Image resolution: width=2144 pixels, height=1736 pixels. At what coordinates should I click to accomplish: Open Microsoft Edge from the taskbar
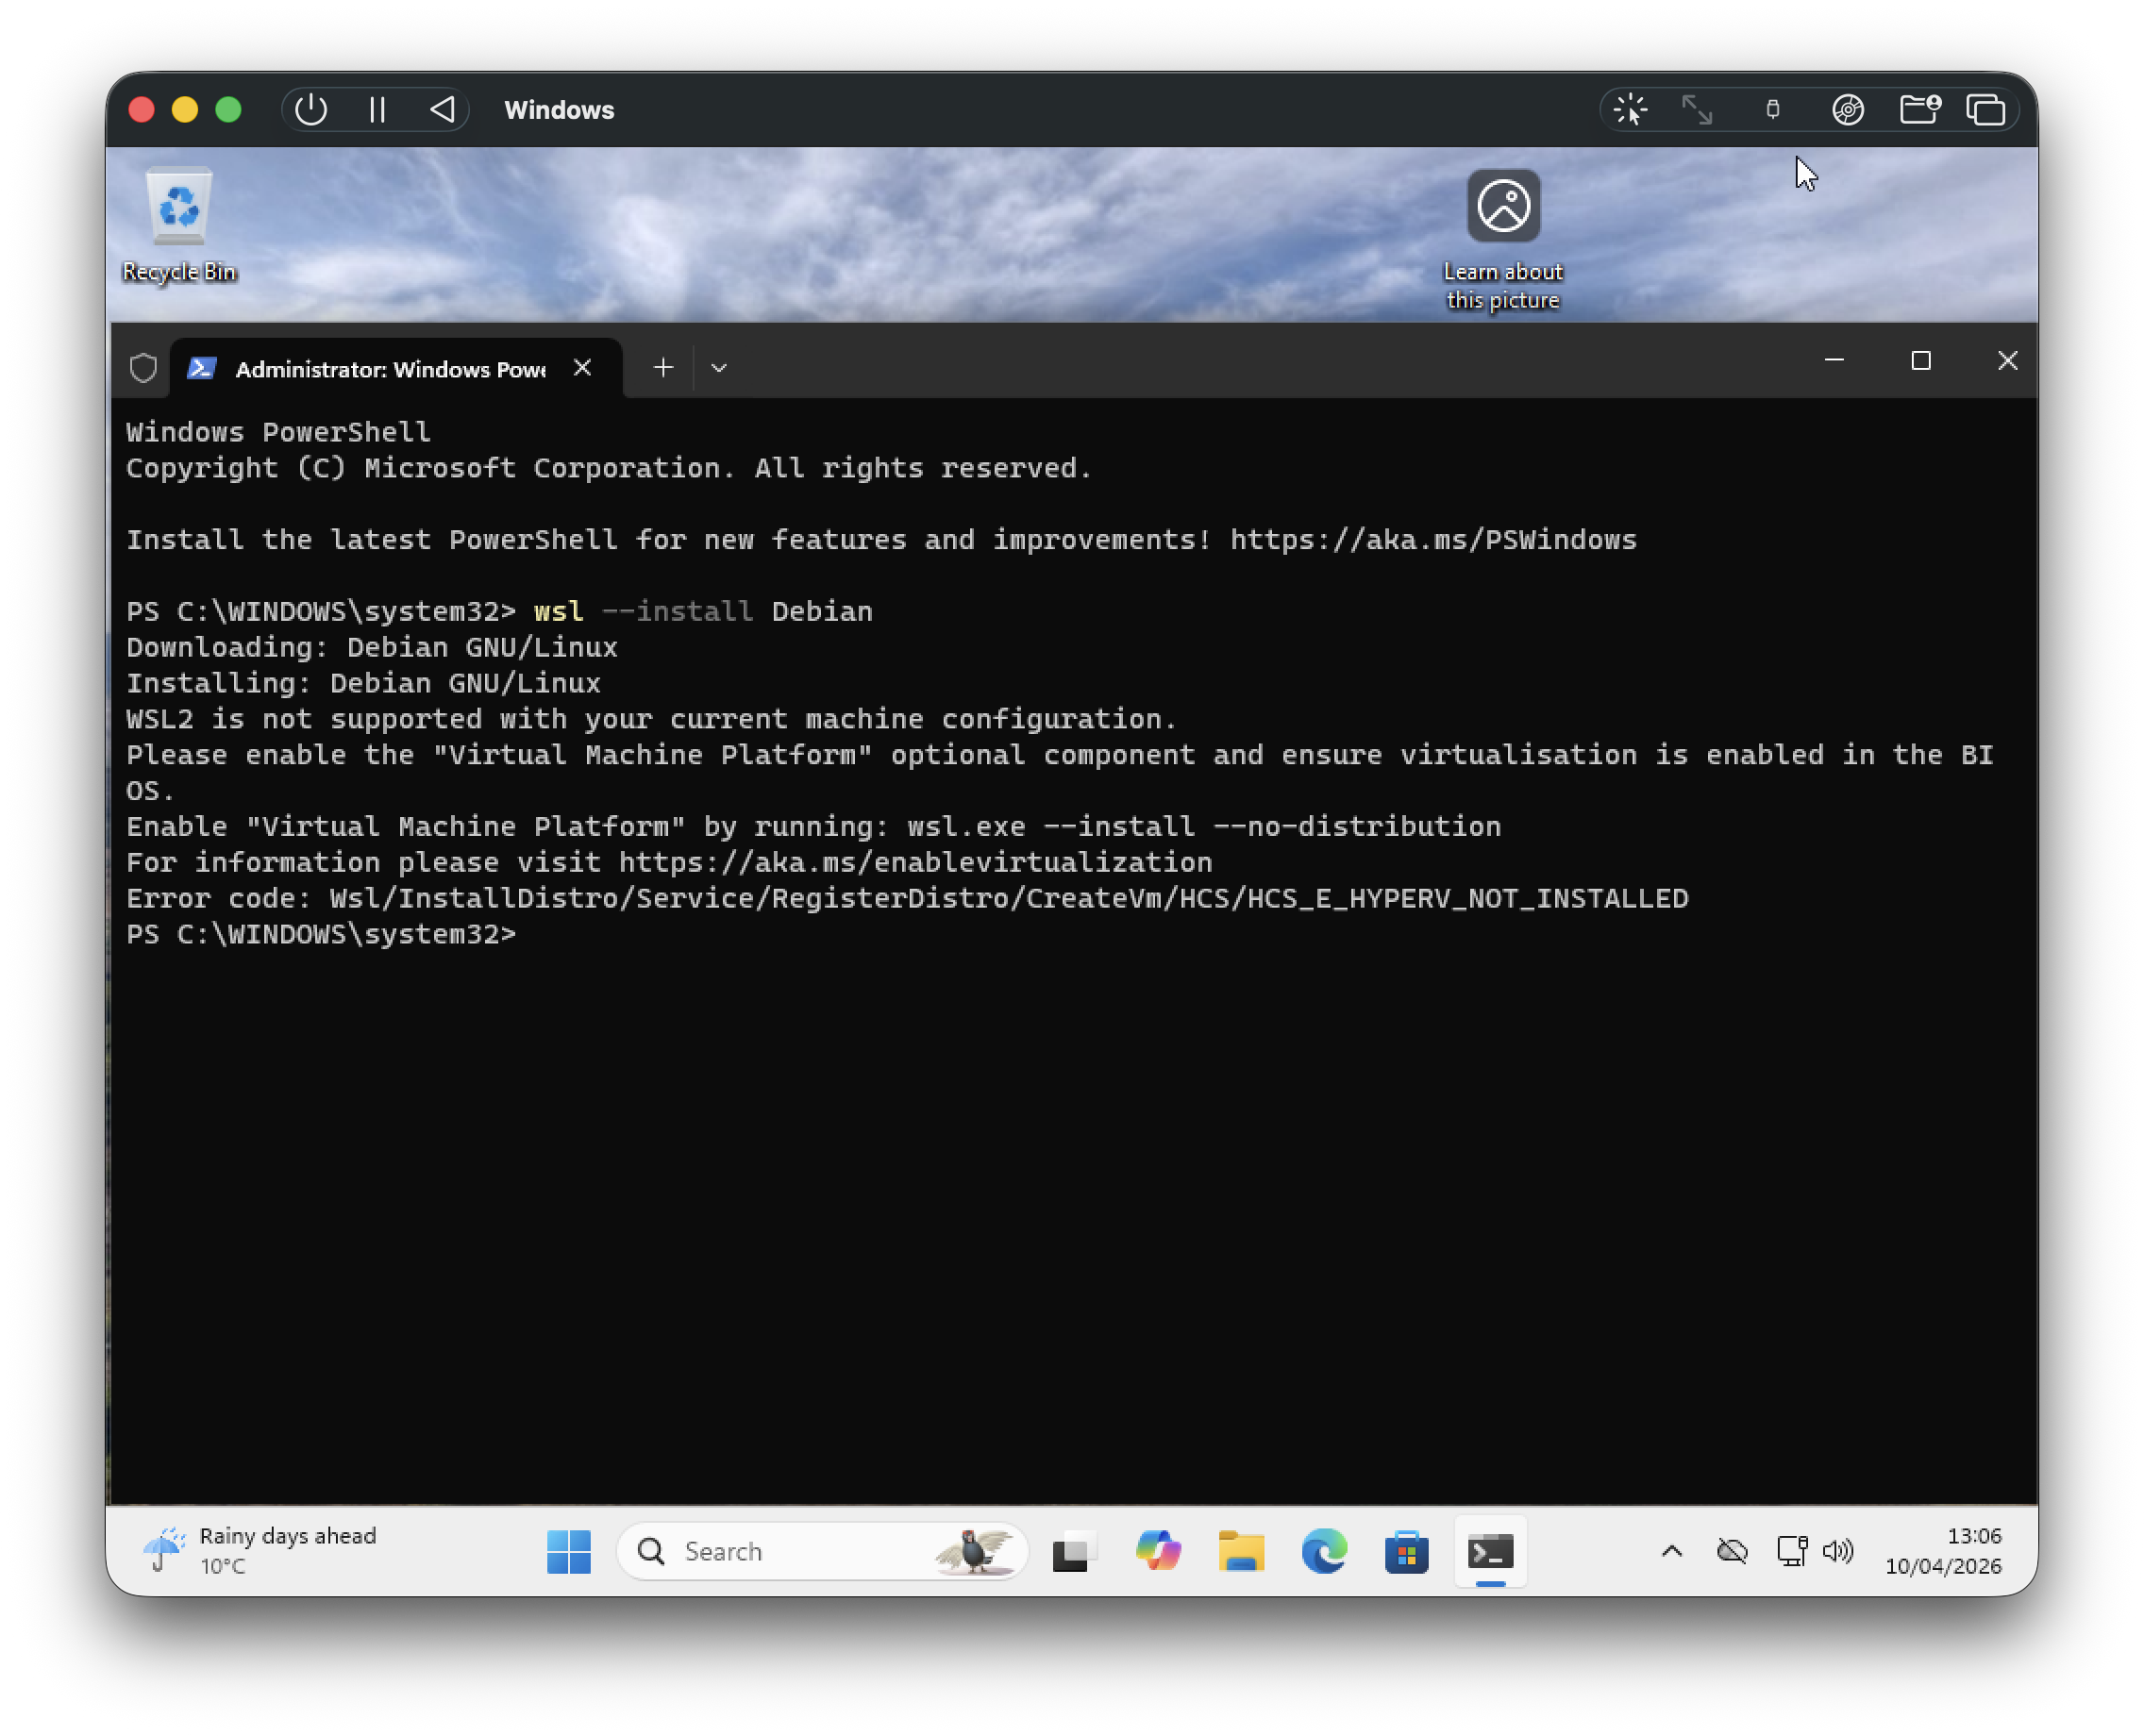tap(1323, 1551)
